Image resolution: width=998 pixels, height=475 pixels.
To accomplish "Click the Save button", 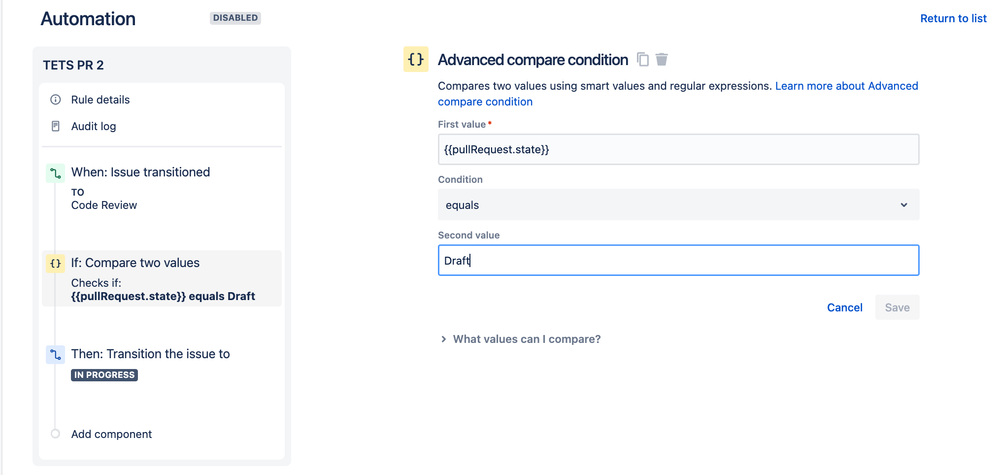I will point(897,308).
